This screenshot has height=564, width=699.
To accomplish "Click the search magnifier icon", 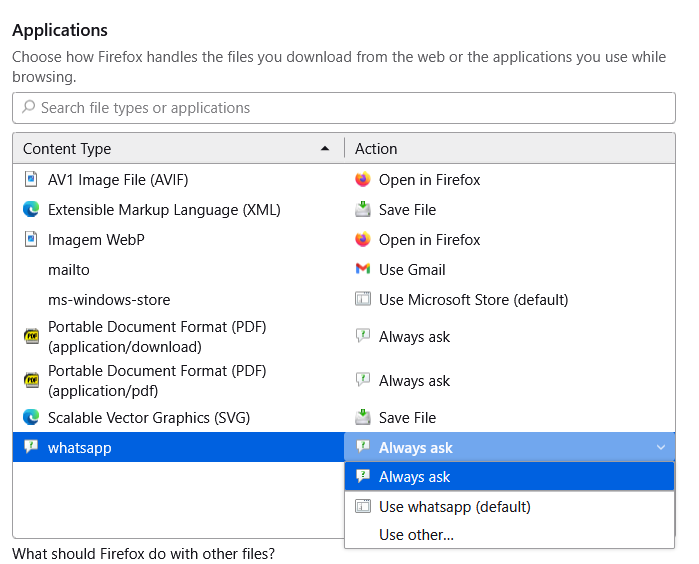I will (29, 107).
